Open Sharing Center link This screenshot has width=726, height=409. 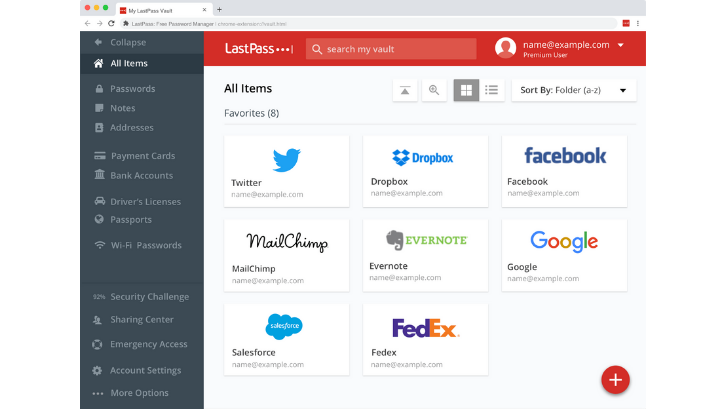click(x=142, y=320)
